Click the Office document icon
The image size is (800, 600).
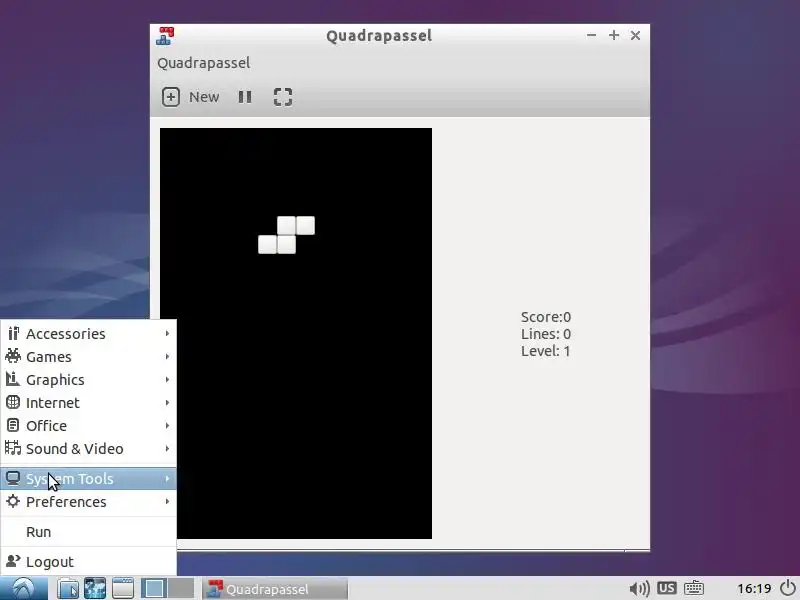click(x=13, y=425)
